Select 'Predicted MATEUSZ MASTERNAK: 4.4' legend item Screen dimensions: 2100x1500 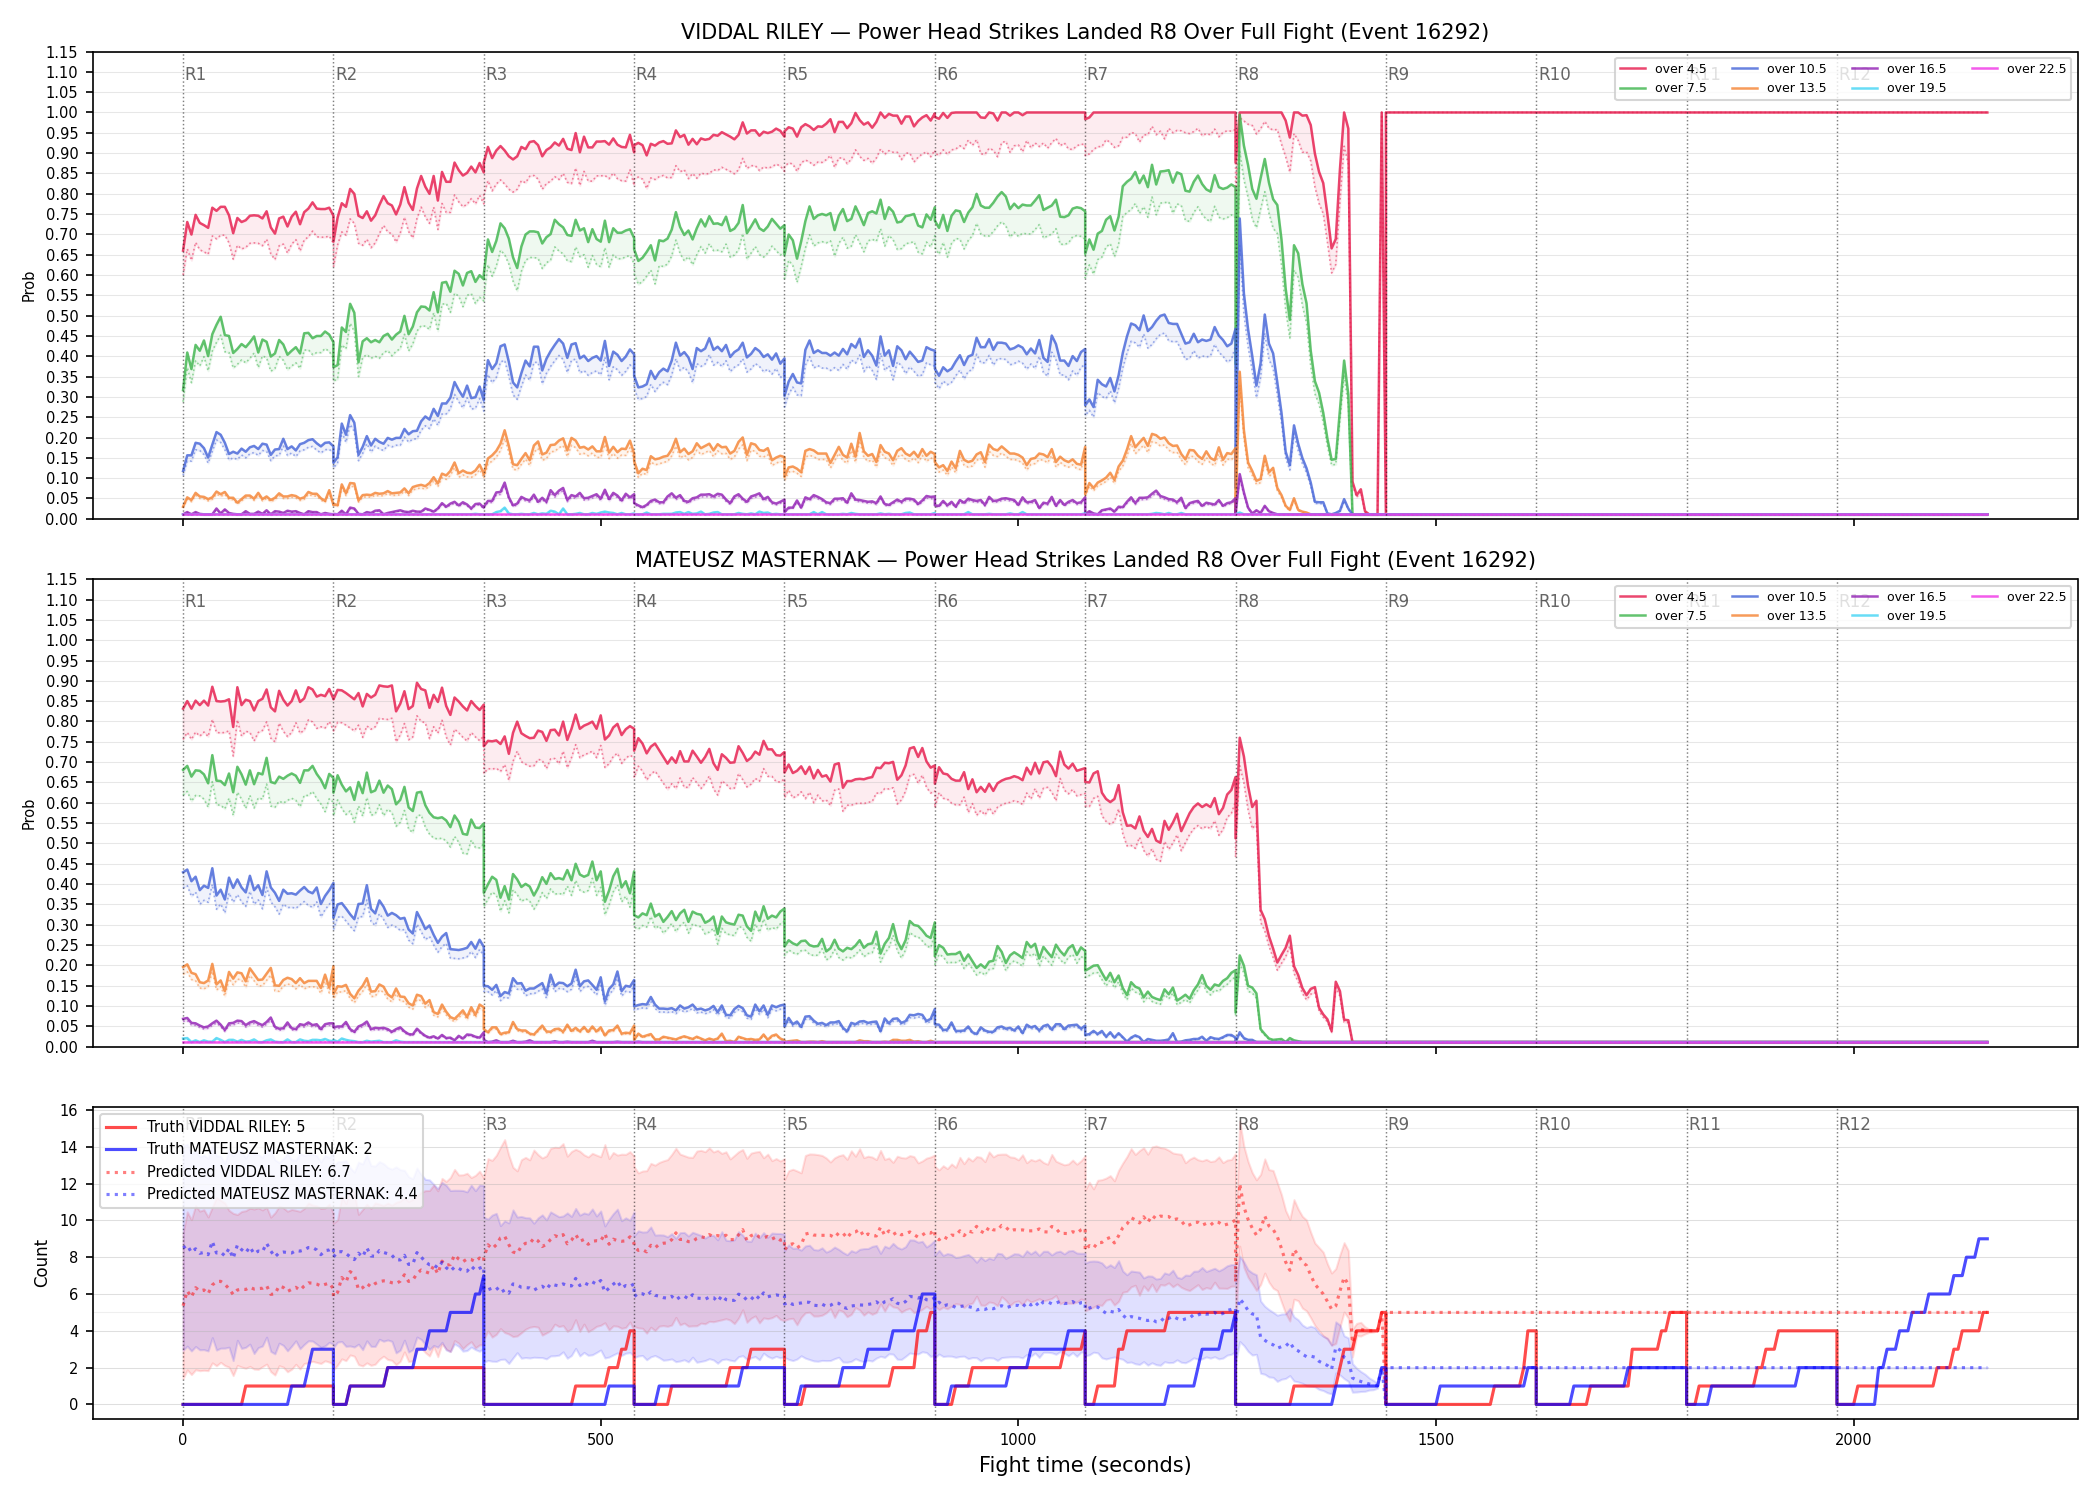[x=261, y=1193]
